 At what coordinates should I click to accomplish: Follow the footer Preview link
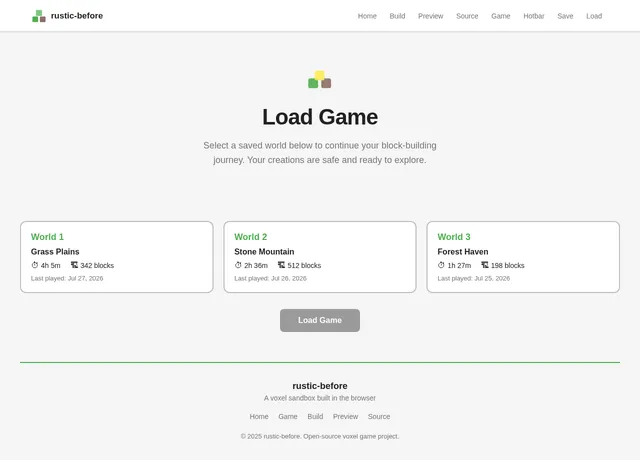click(x=345, y=416)
